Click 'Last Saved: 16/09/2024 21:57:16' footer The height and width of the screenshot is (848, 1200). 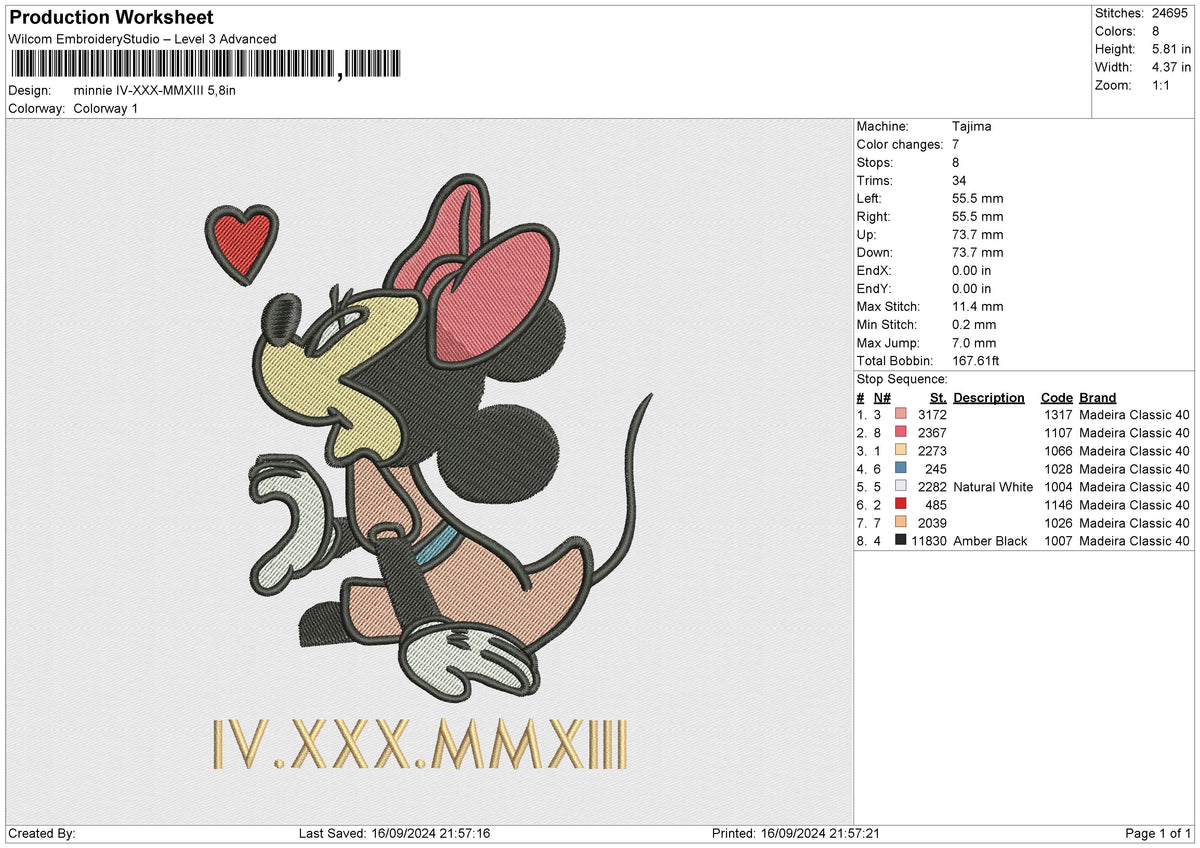point(394,833)
